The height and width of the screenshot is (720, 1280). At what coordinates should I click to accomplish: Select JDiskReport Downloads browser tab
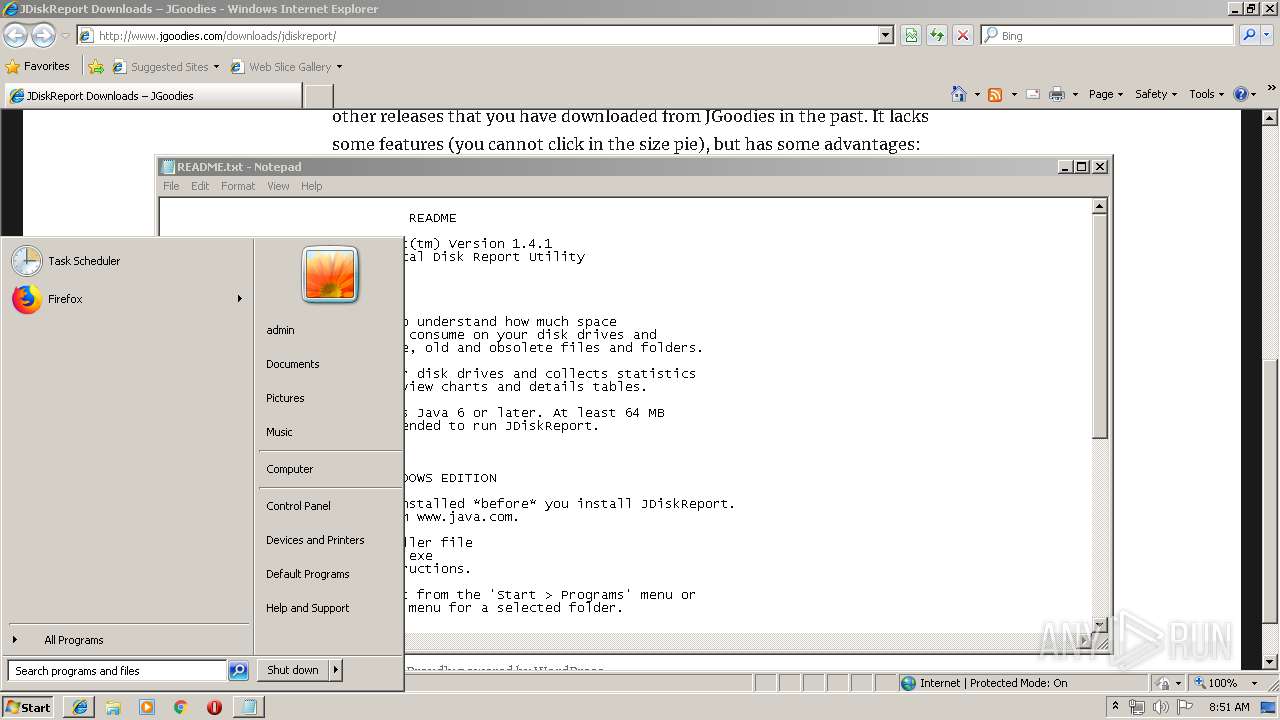pyautogui.click(x=152, y=96)
